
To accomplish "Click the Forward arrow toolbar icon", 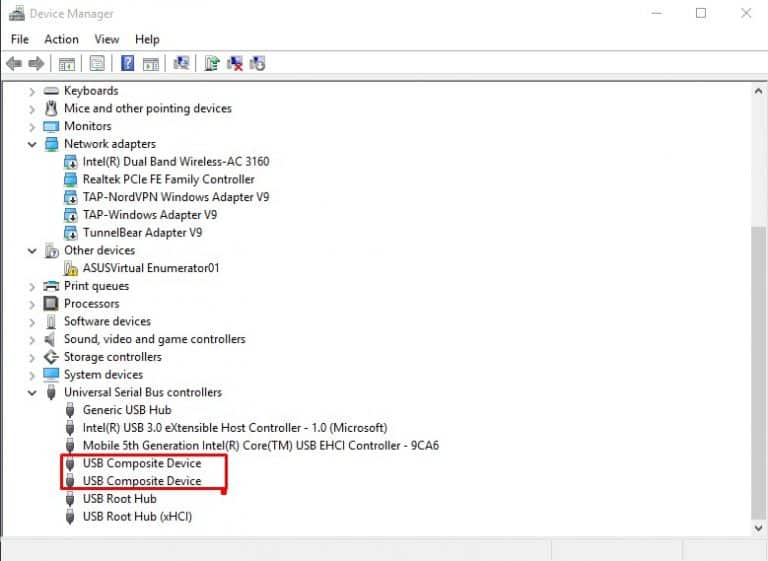I will tap(36, 63).
